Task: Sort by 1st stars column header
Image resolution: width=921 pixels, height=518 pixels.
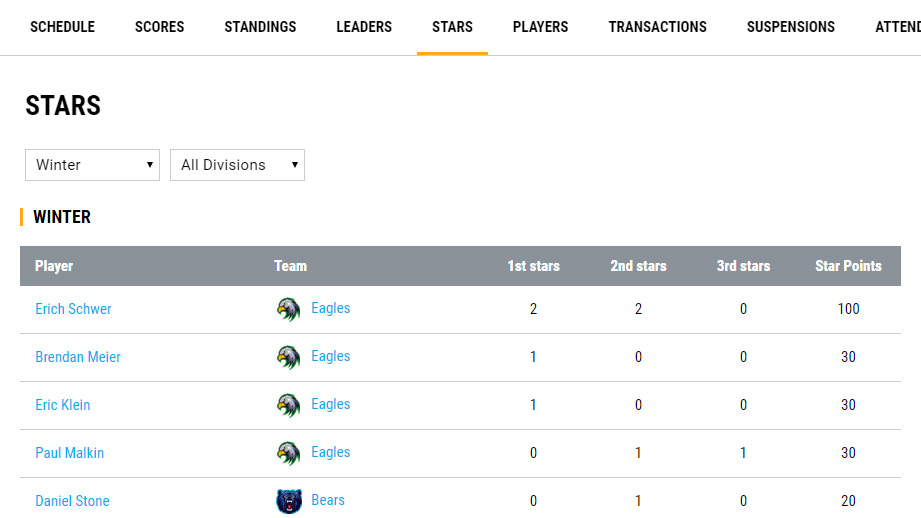Action: [x=533, y=266]
